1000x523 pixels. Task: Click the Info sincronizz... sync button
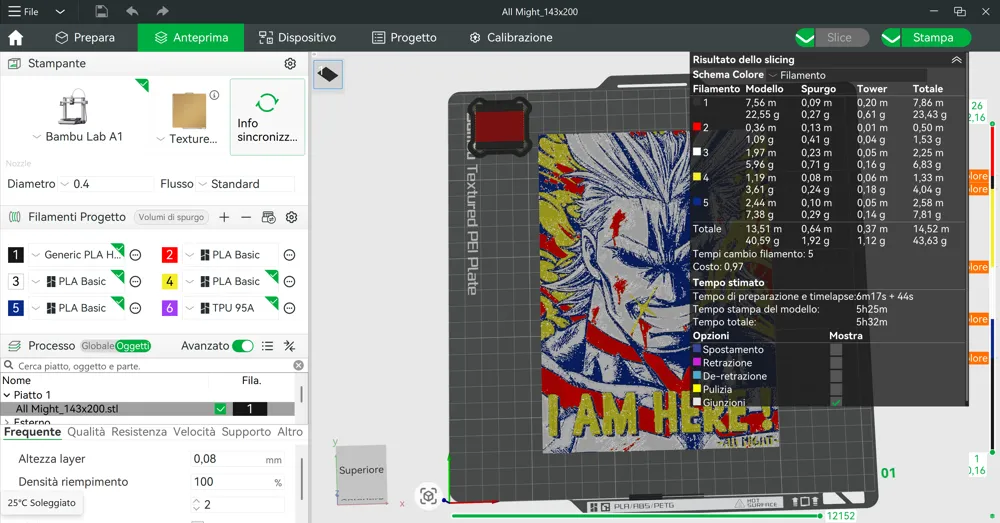click(x=267, y=117)
